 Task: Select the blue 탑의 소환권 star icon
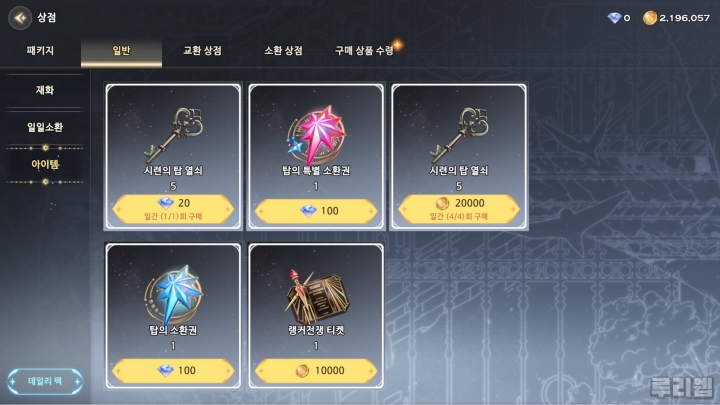[x=174, y=295]
